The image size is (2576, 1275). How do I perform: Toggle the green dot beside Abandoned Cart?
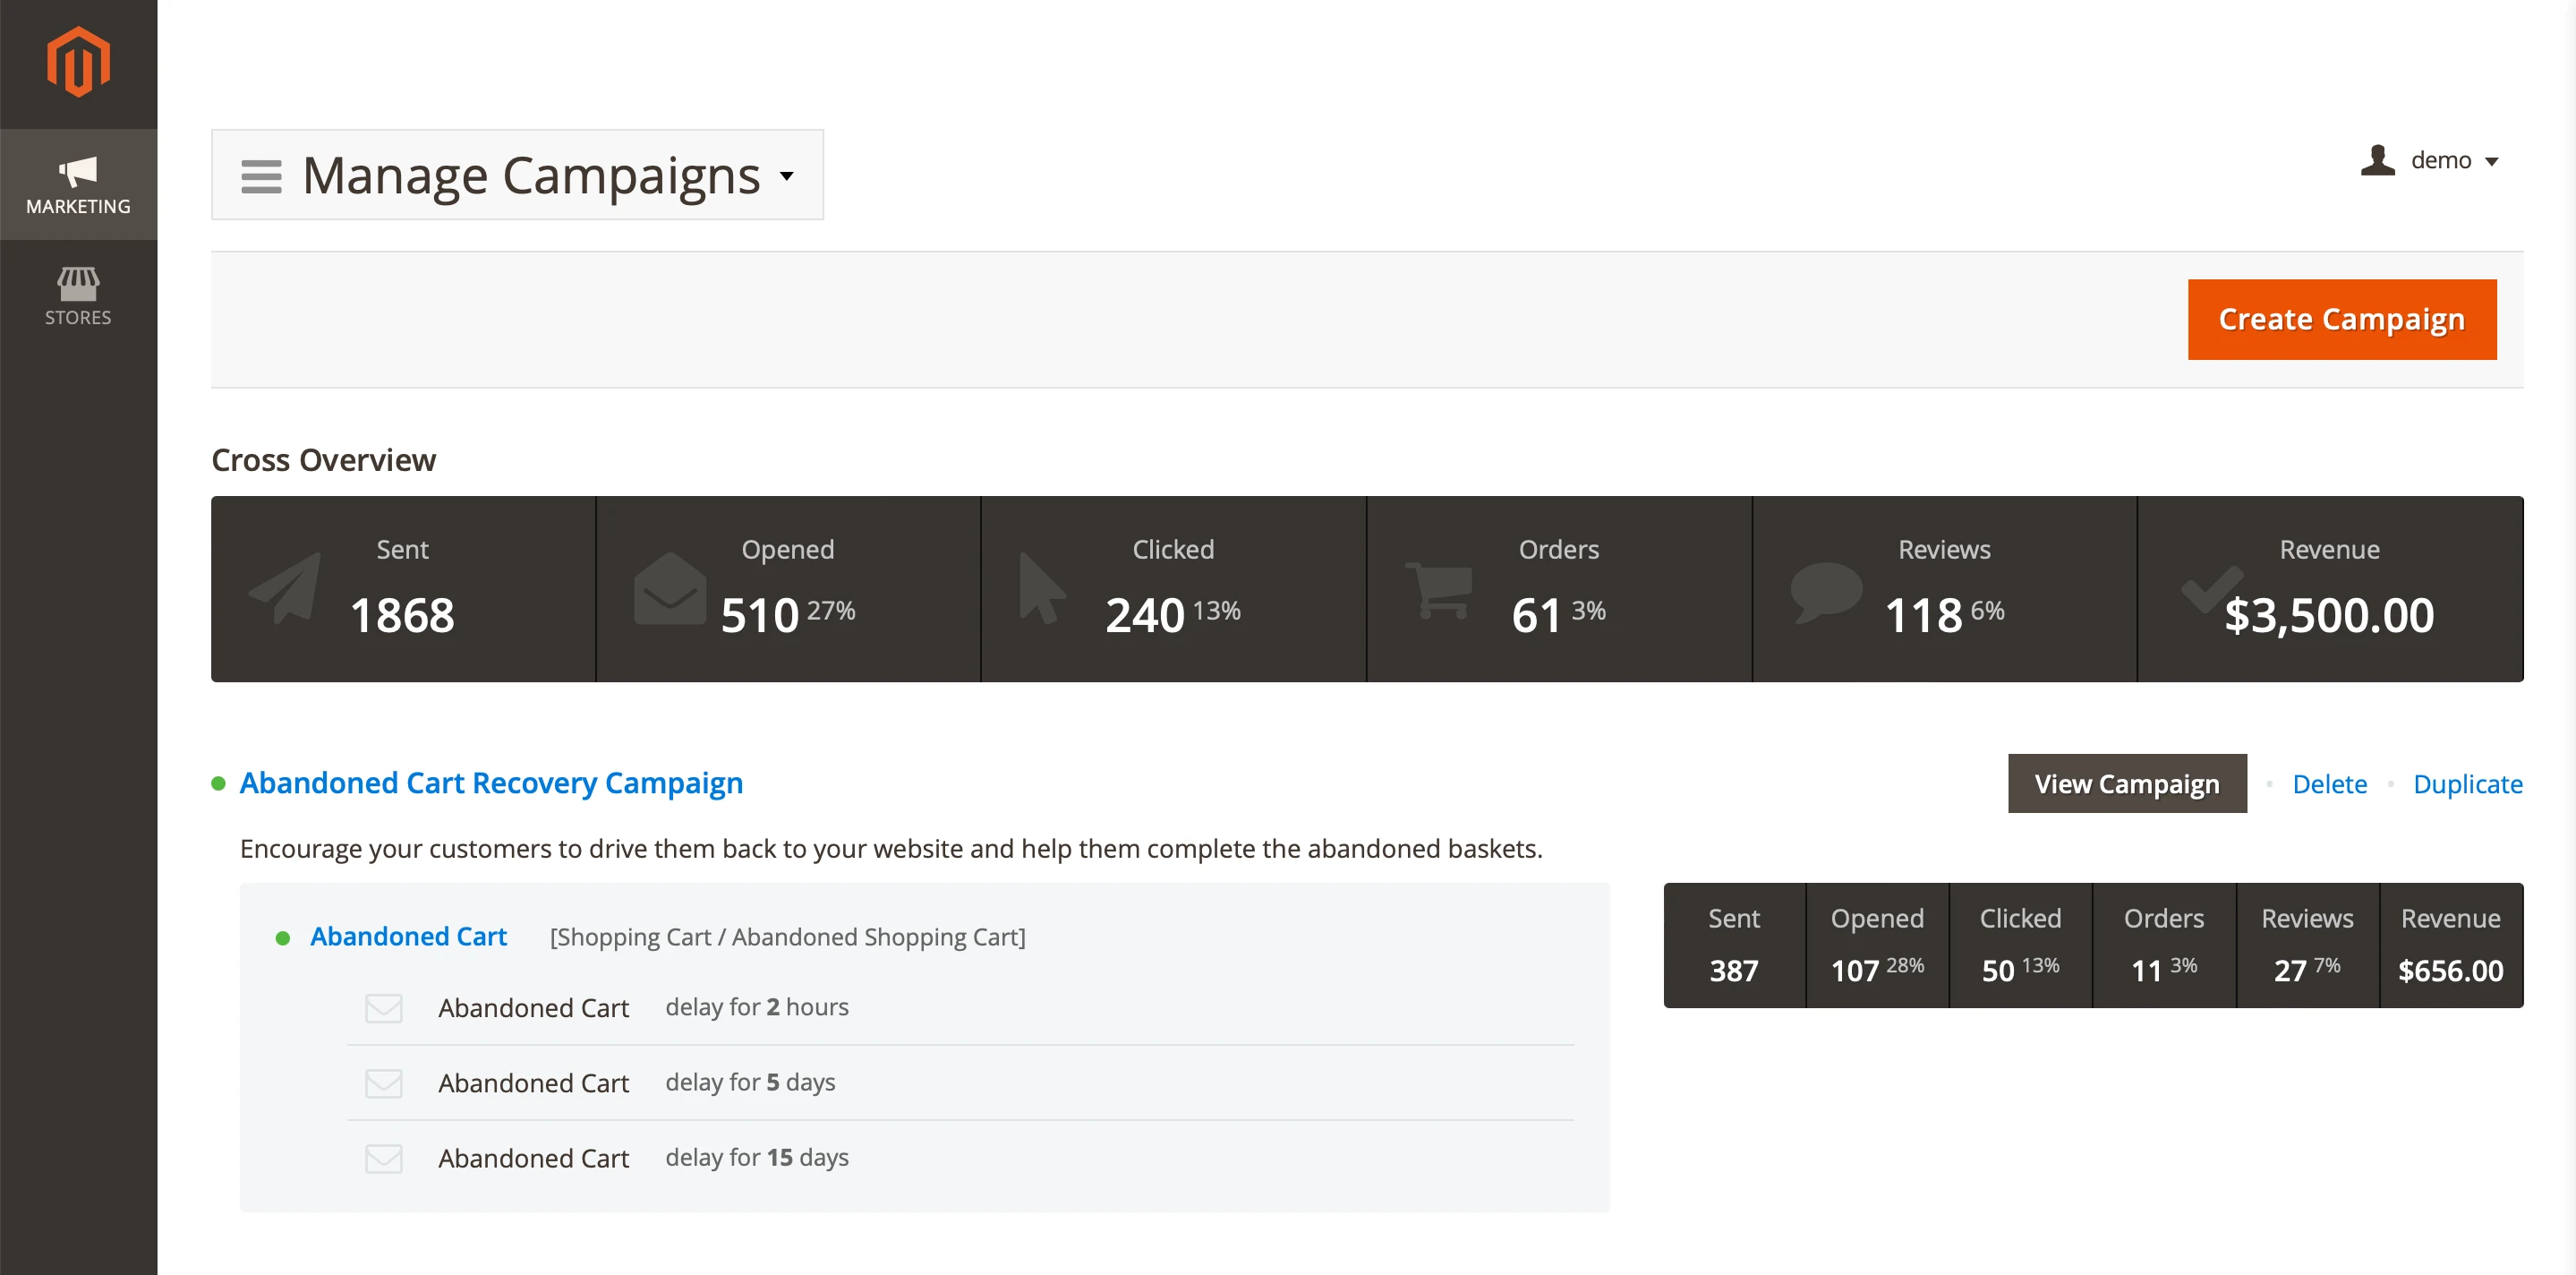[282, 938]
